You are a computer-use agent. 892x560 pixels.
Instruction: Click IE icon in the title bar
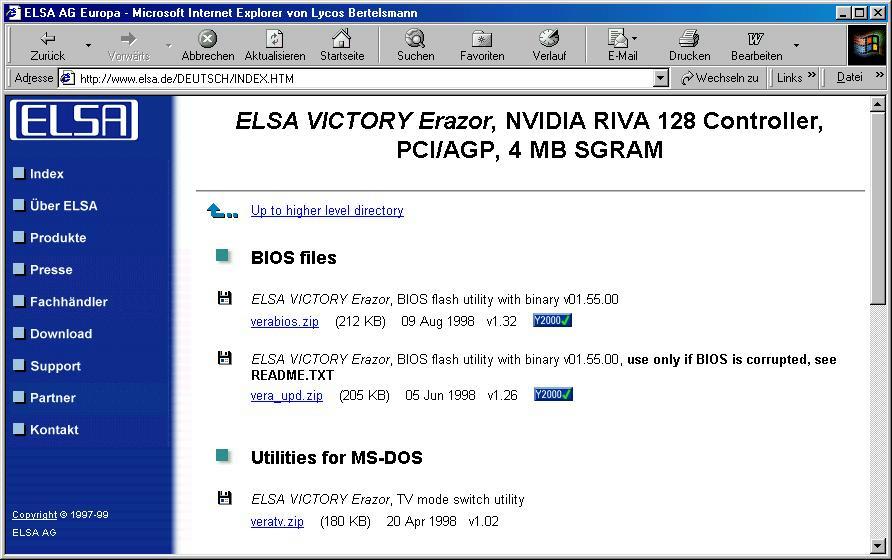point(13,13)
